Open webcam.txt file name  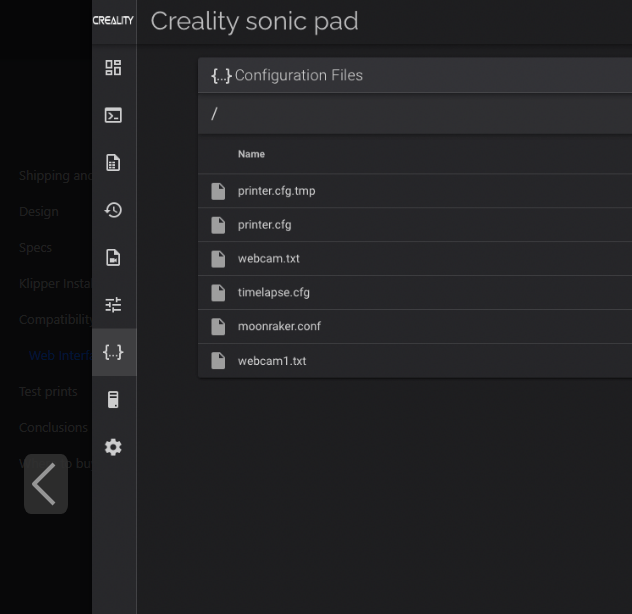pyautogui.click(x=268, y=259)
